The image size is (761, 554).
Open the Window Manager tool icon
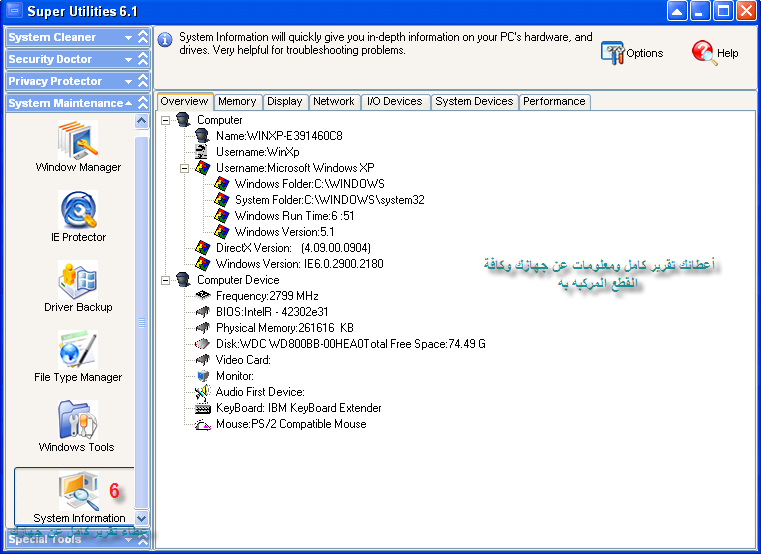pyautogui.click(x=78, y=140)
